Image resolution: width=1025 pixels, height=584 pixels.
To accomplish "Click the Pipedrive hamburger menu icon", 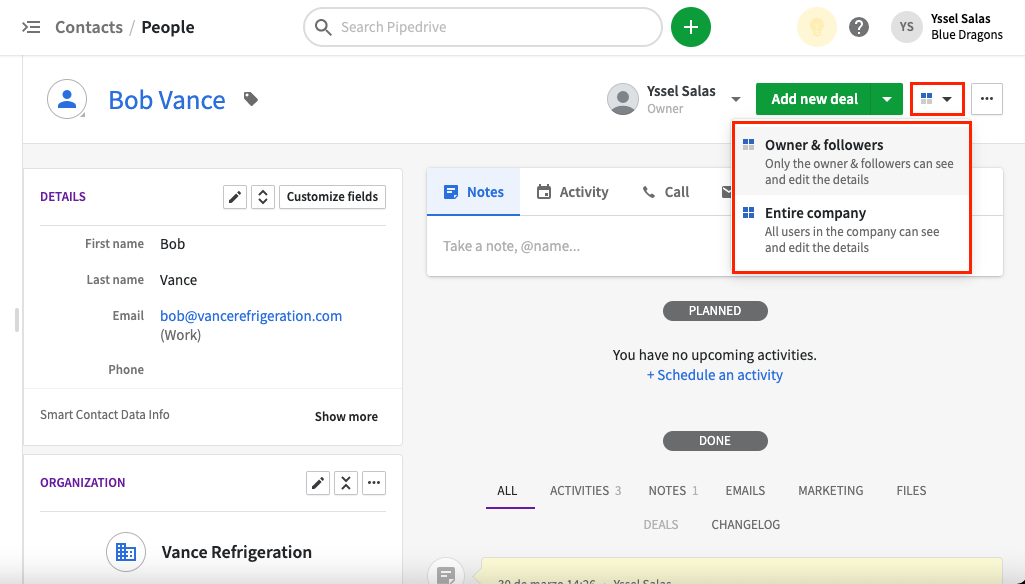I will tap(33, 27).
